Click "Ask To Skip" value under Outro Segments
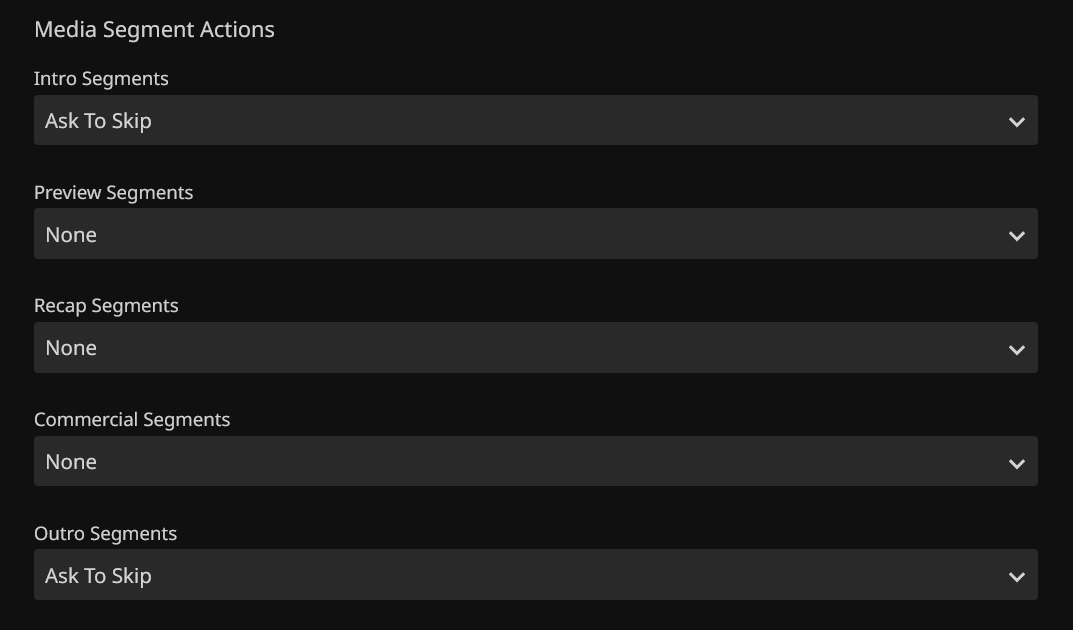The height and width of the screenshot is (630, 1073). (x=98, y=576)
